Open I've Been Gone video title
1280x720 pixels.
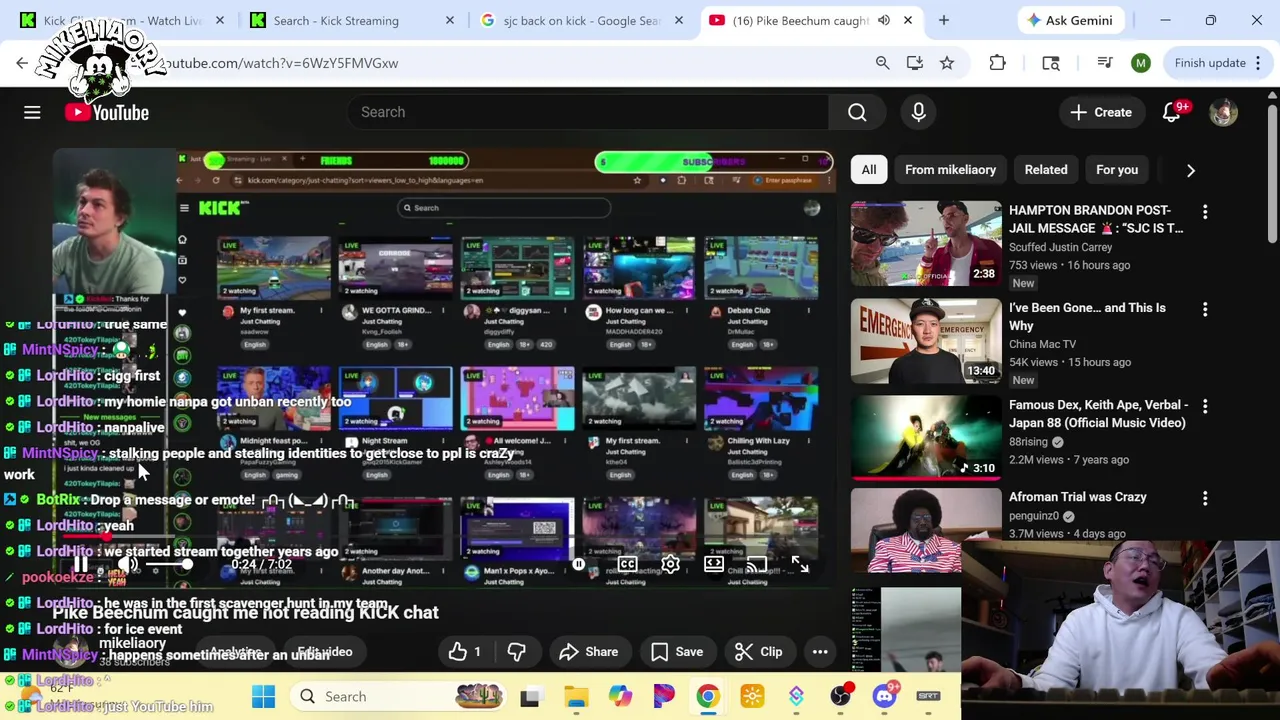1087,317
